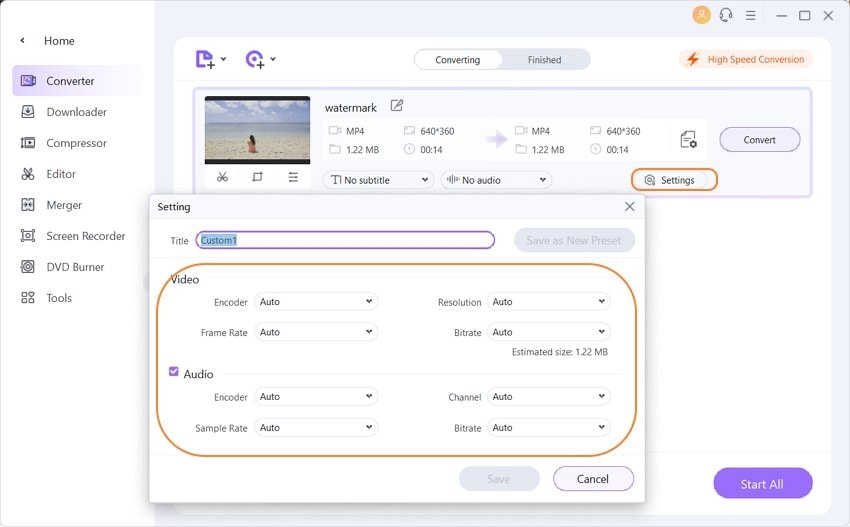Image resolution: width=850 pixels, height=527 pixels.
Task: Click the Tools grid sidebar icon
Action: [x=28, y=298]
